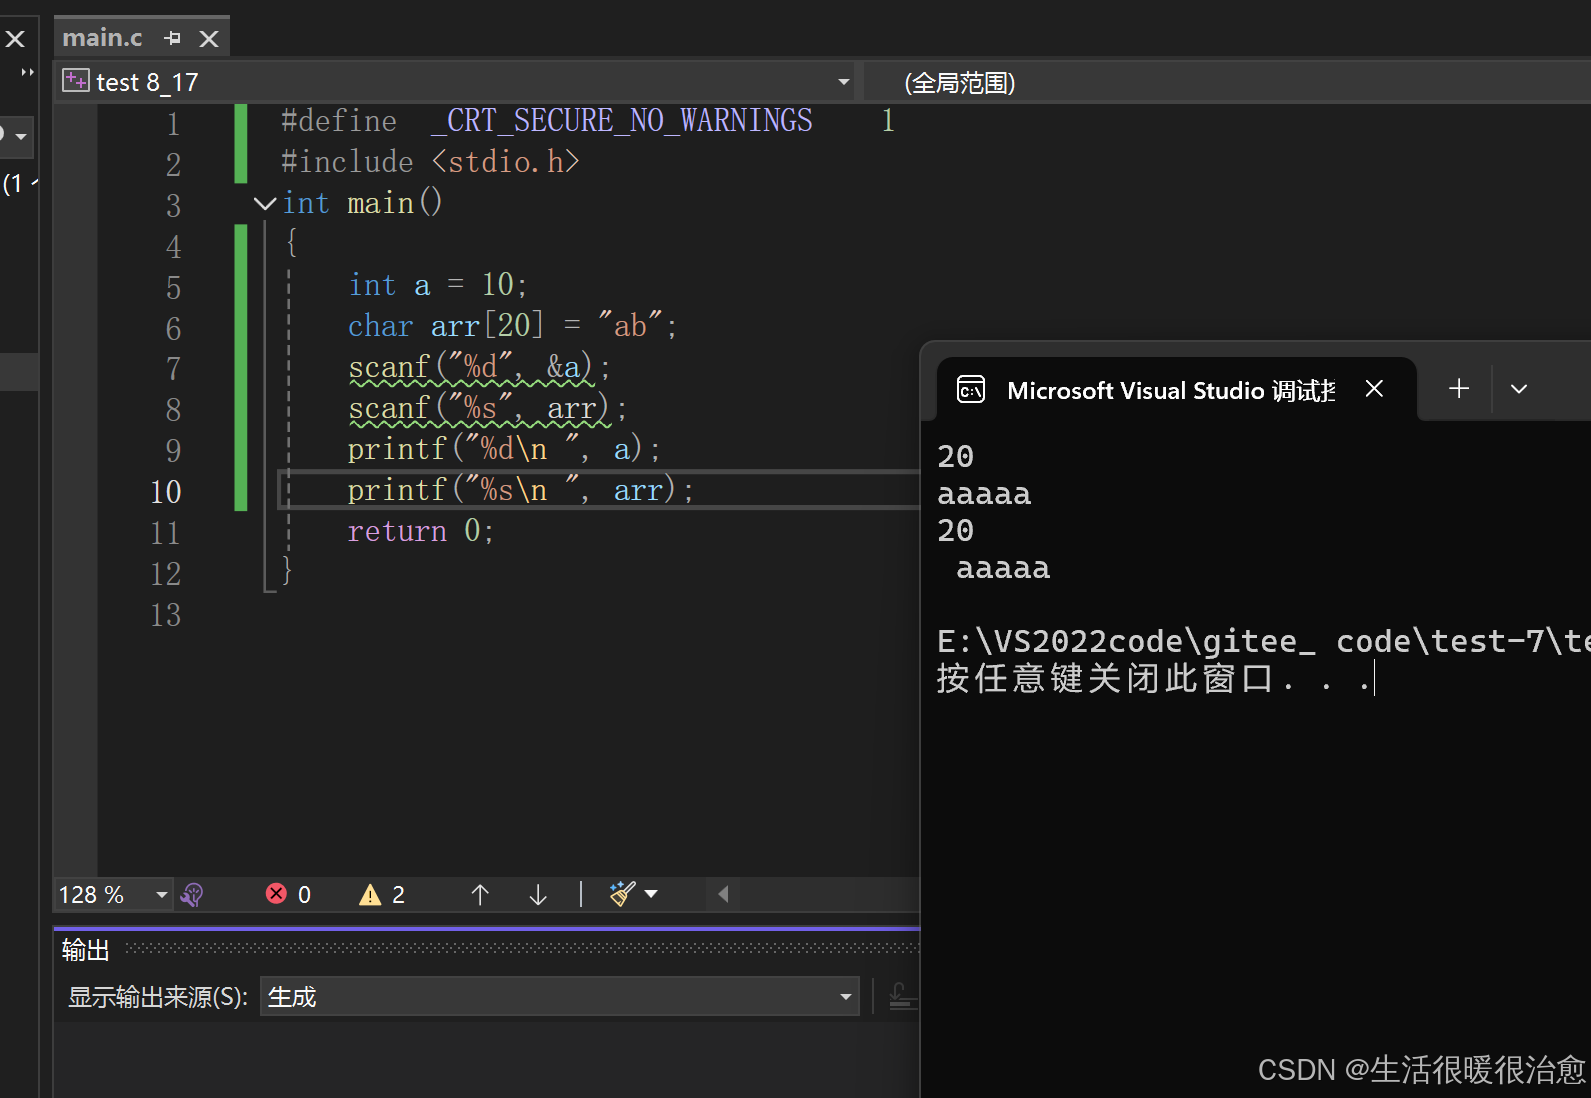Open the console tab dropdown chevron

pos(1519,389)
